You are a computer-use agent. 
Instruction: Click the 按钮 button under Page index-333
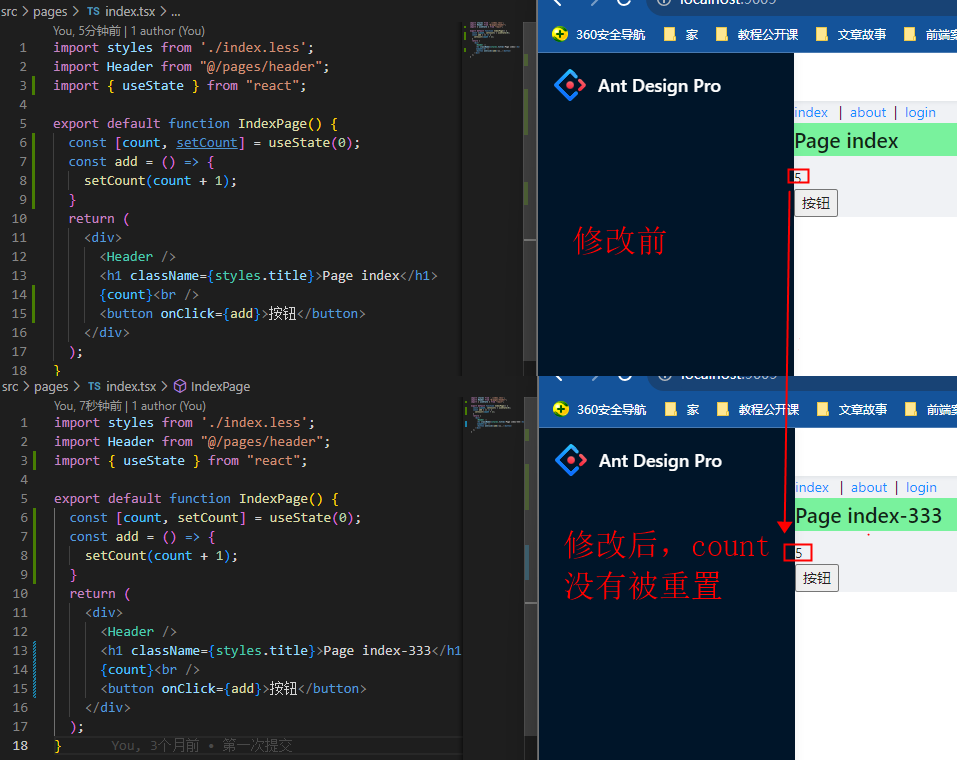(x=817, y=578)
